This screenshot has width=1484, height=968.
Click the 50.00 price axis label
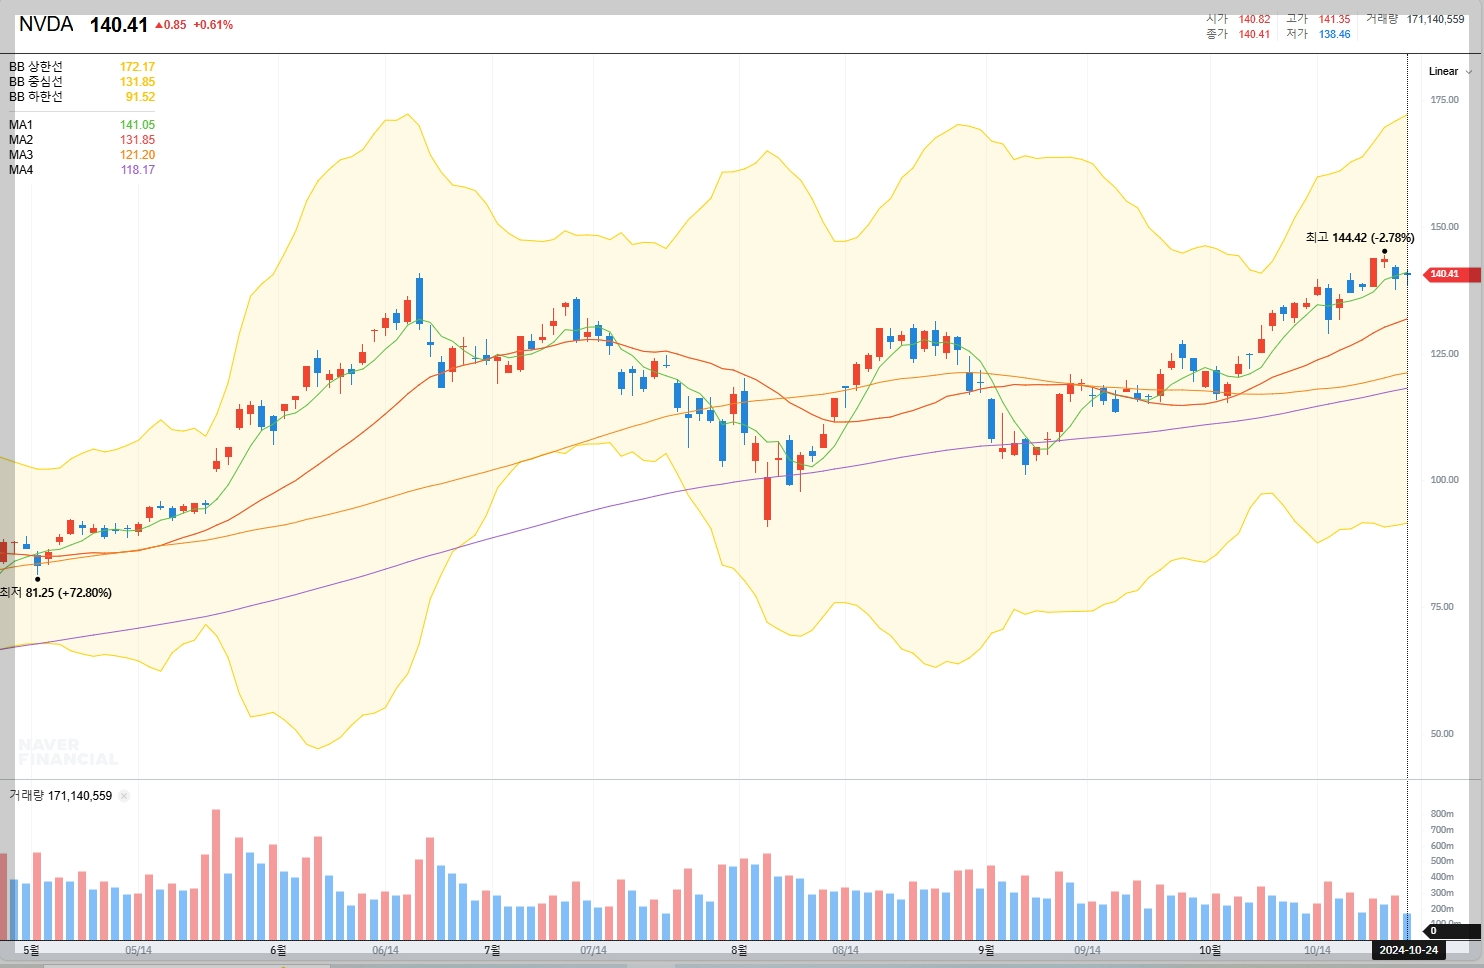1444,734
